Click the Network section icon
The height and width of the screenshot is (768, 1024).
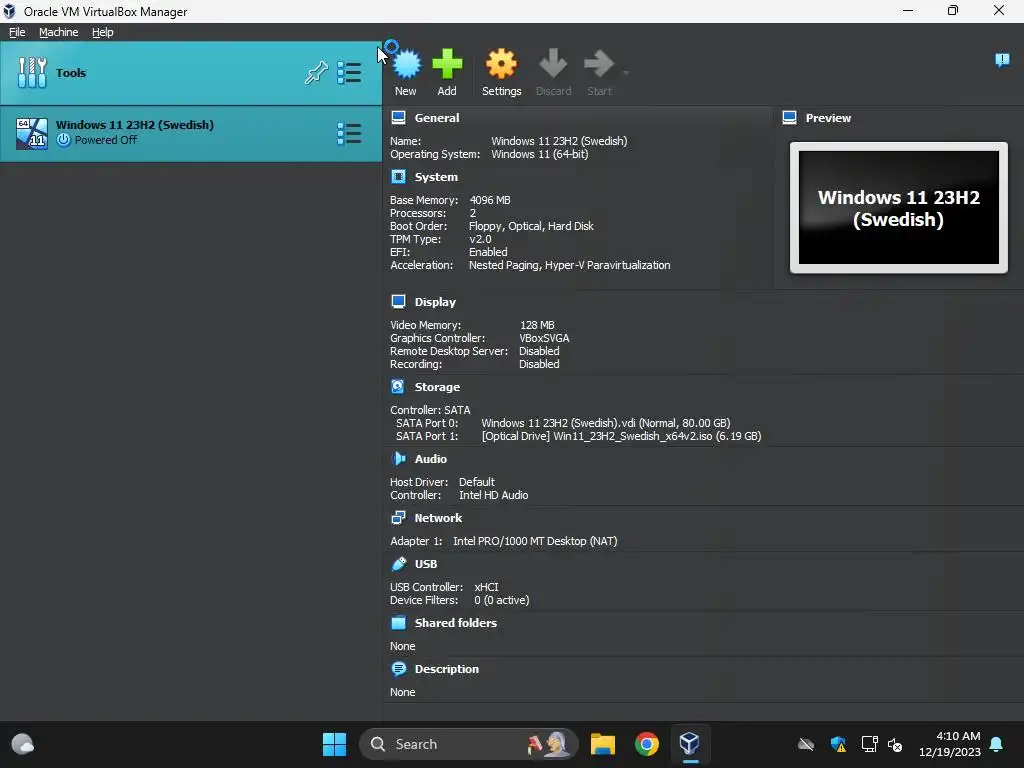(x=398, y=517)
